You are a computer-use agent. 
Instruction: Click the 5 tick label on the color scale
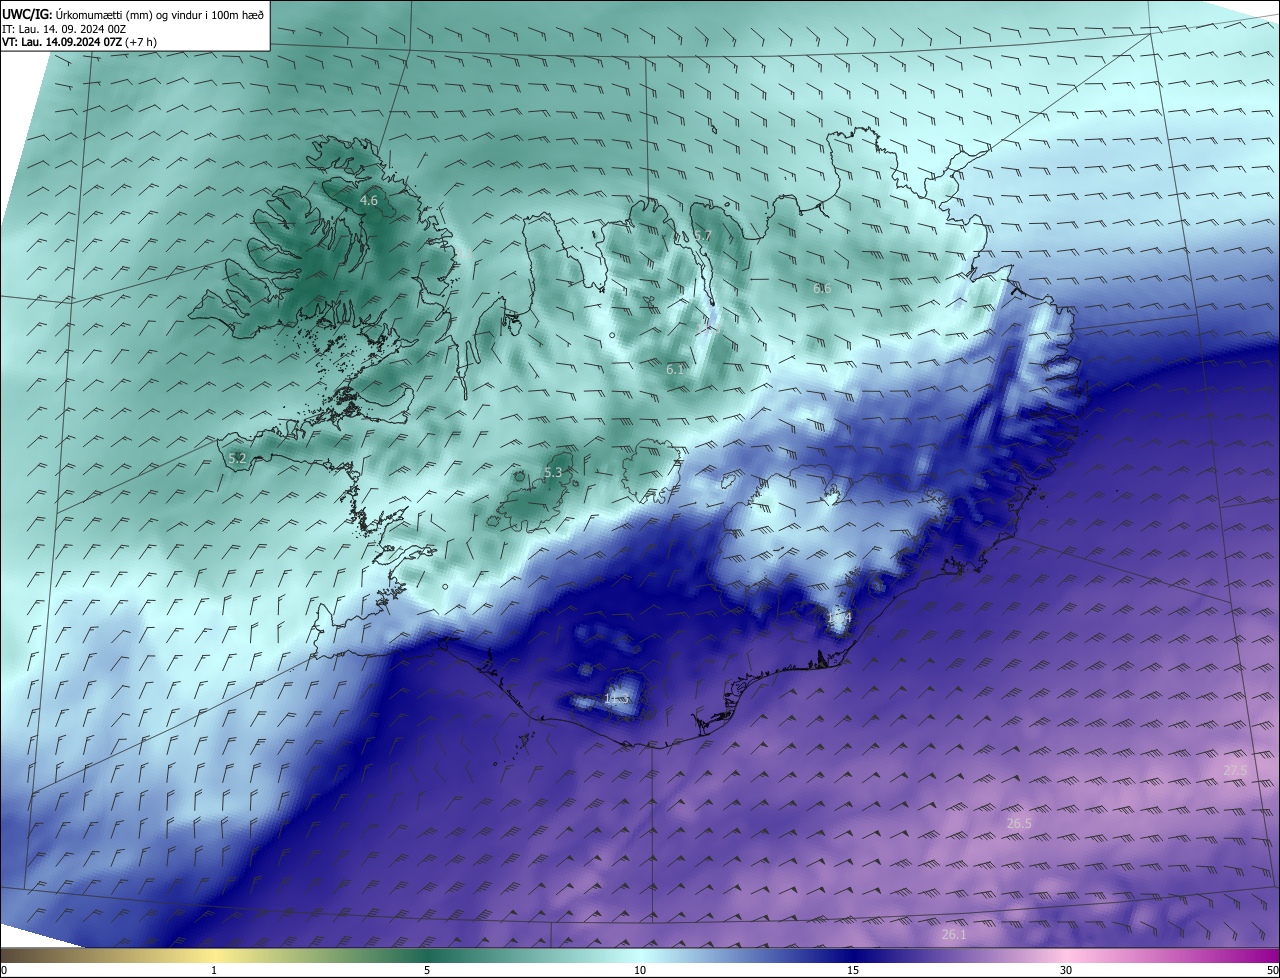pos(427,970)
